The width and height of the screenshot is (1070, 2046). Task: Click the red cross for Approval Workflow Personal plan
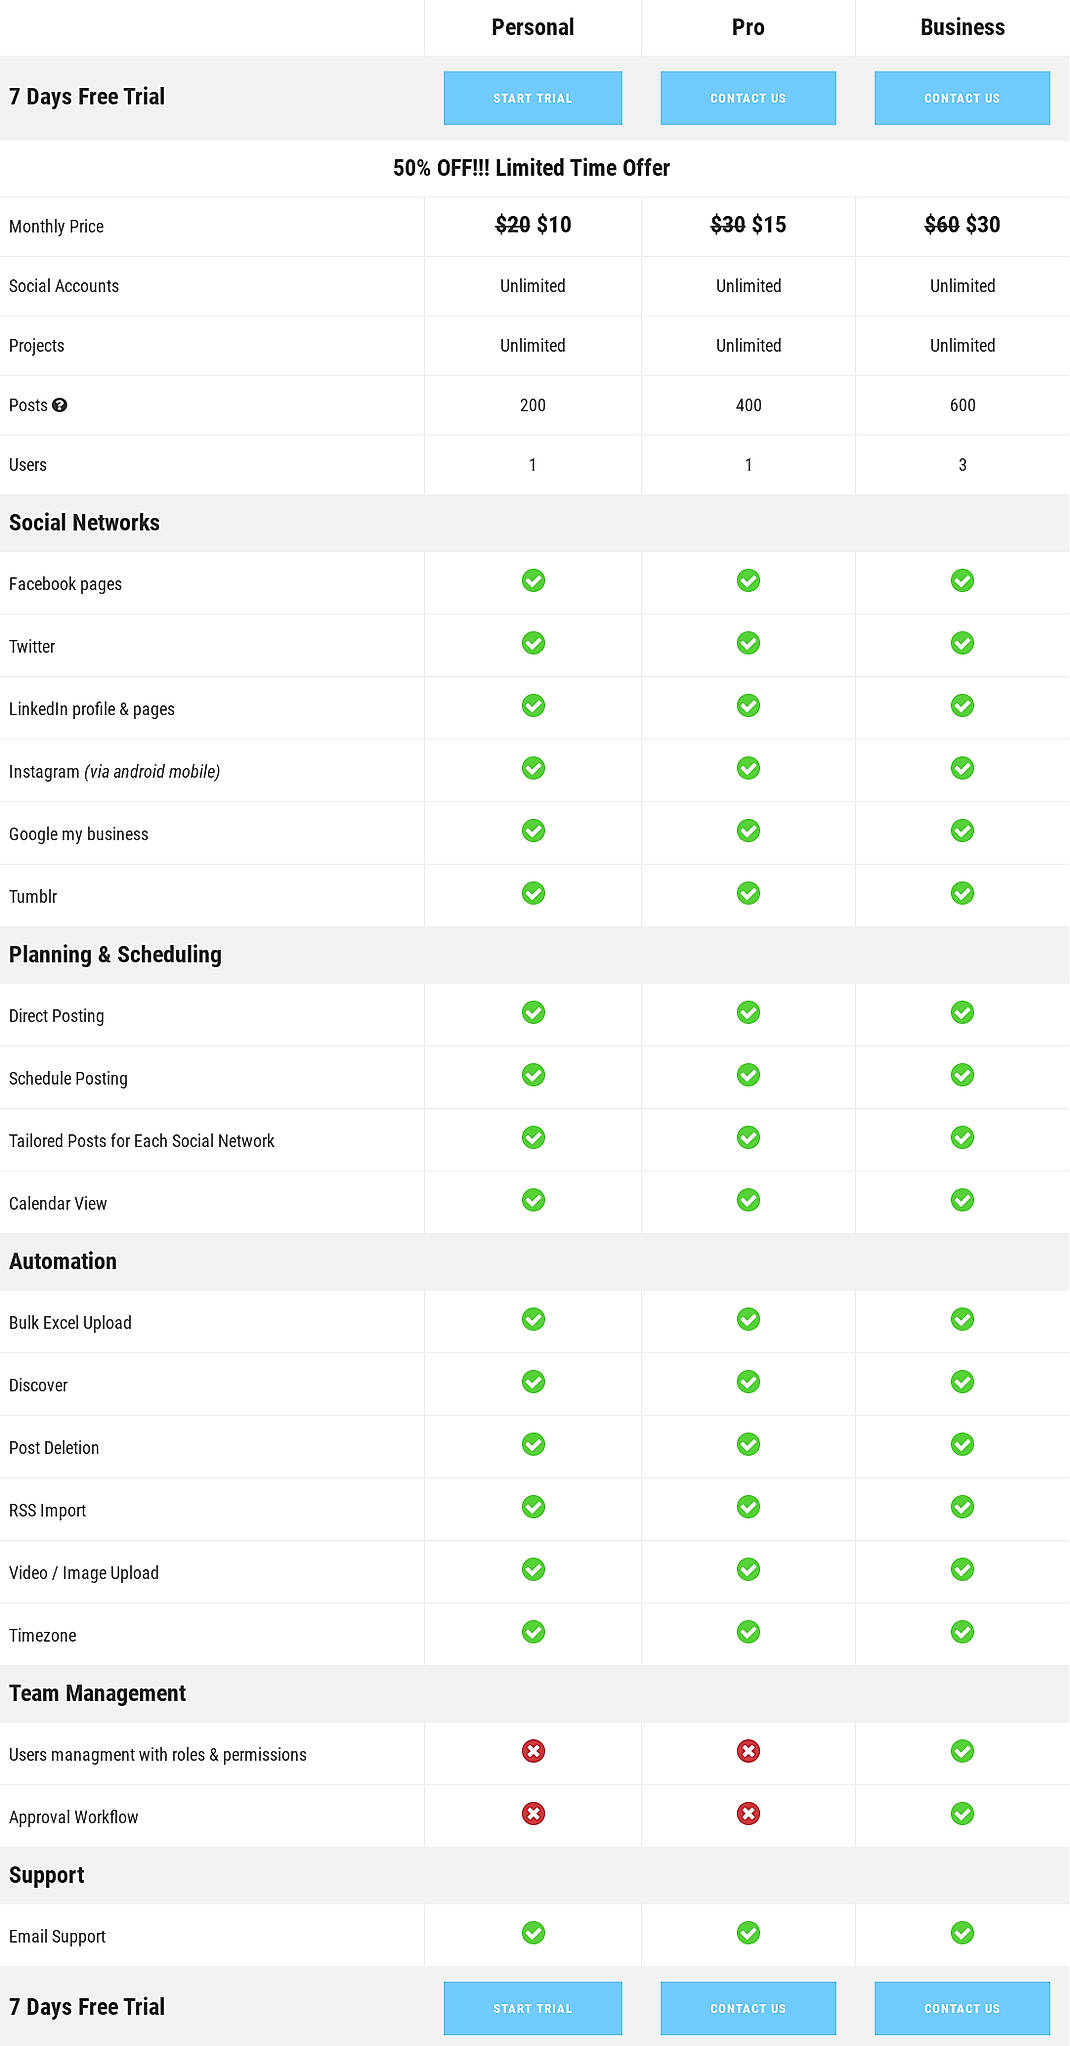(533, 1813)
